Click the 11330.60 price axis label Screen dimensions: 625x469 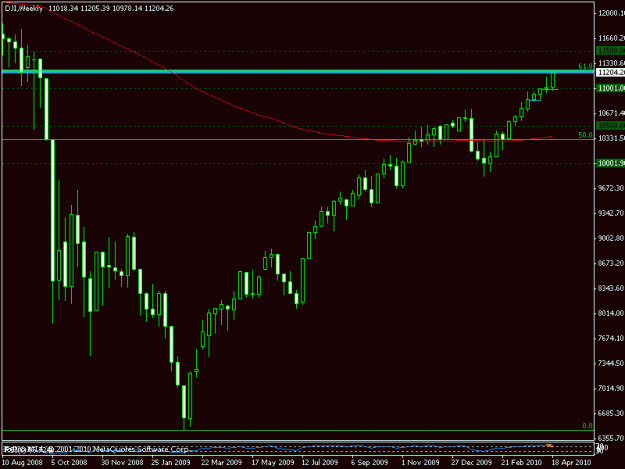tap(611, 63)
